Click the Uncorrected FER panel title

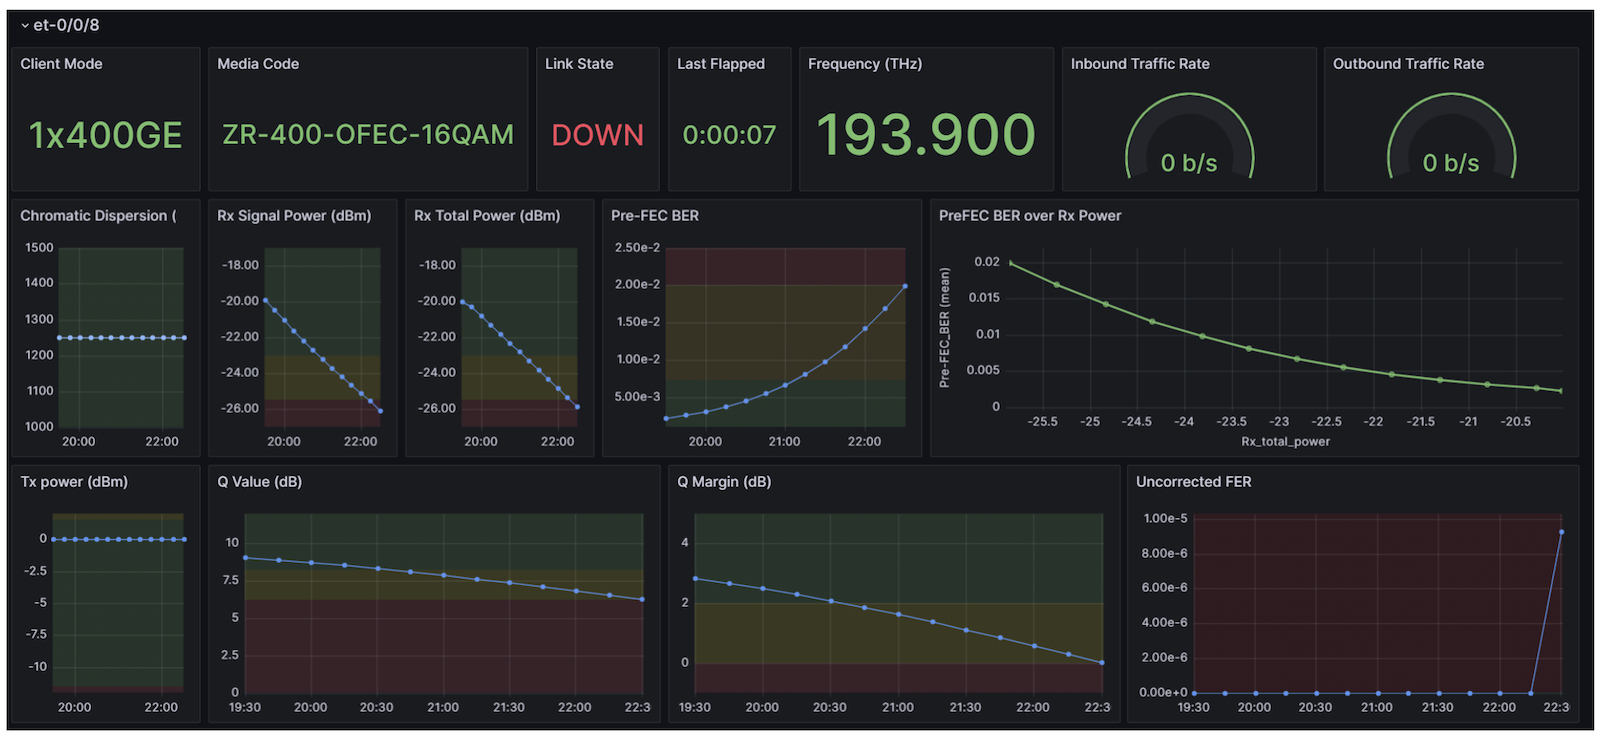click(1194, 482)
